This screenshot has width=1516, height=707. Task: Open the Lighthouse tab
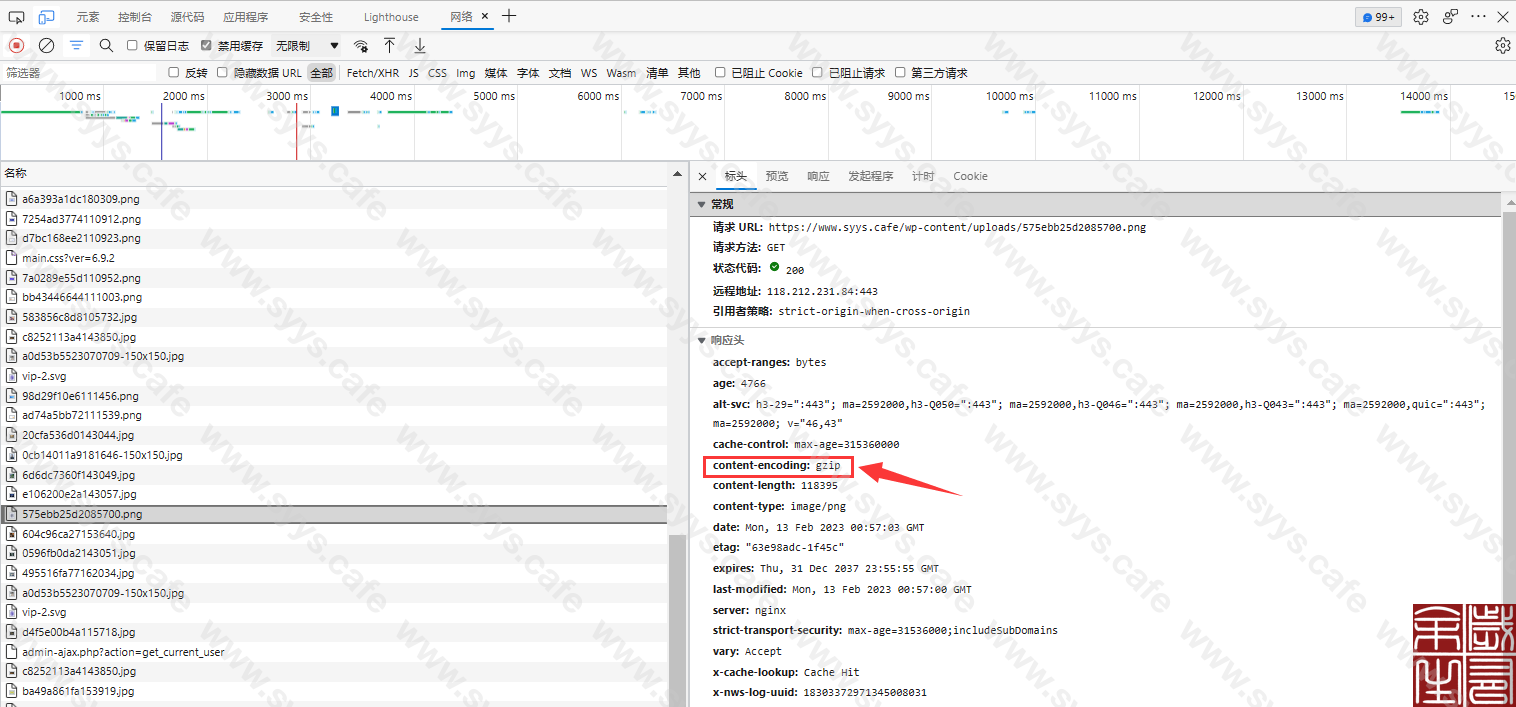pos(391,17)
